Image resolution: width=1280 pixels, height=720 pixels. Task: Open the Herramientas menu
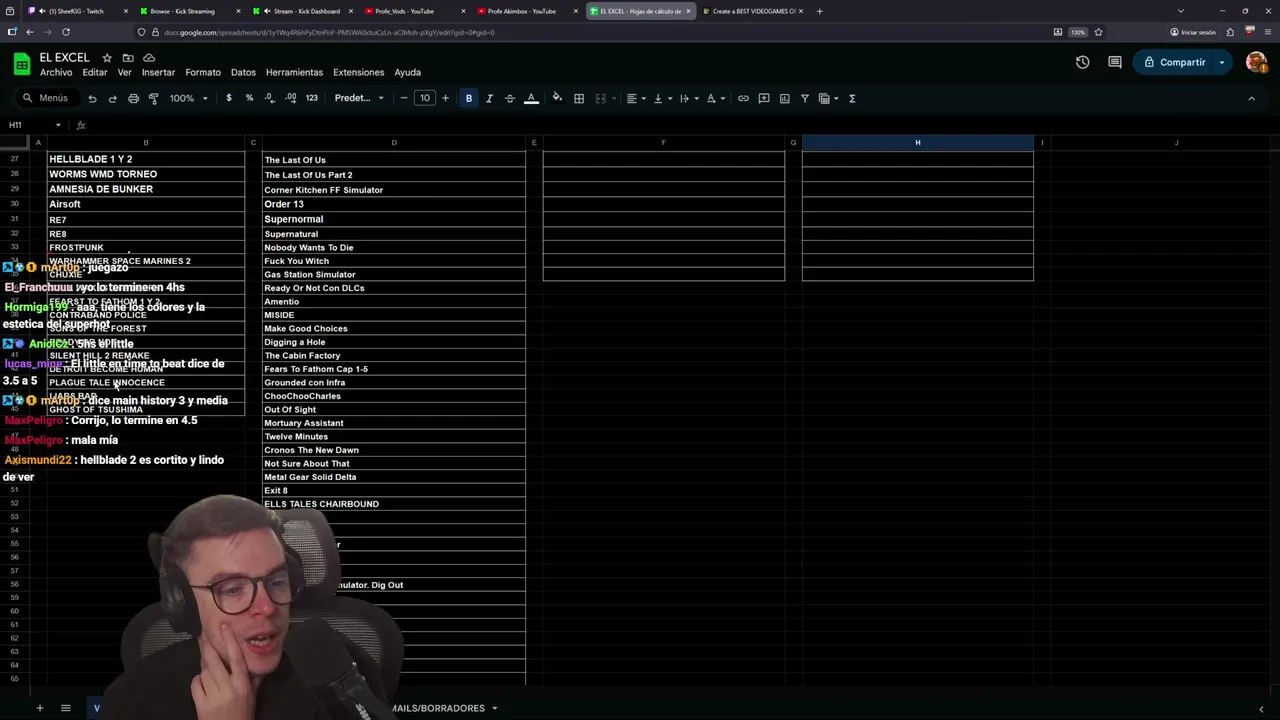tap(294, 72)
